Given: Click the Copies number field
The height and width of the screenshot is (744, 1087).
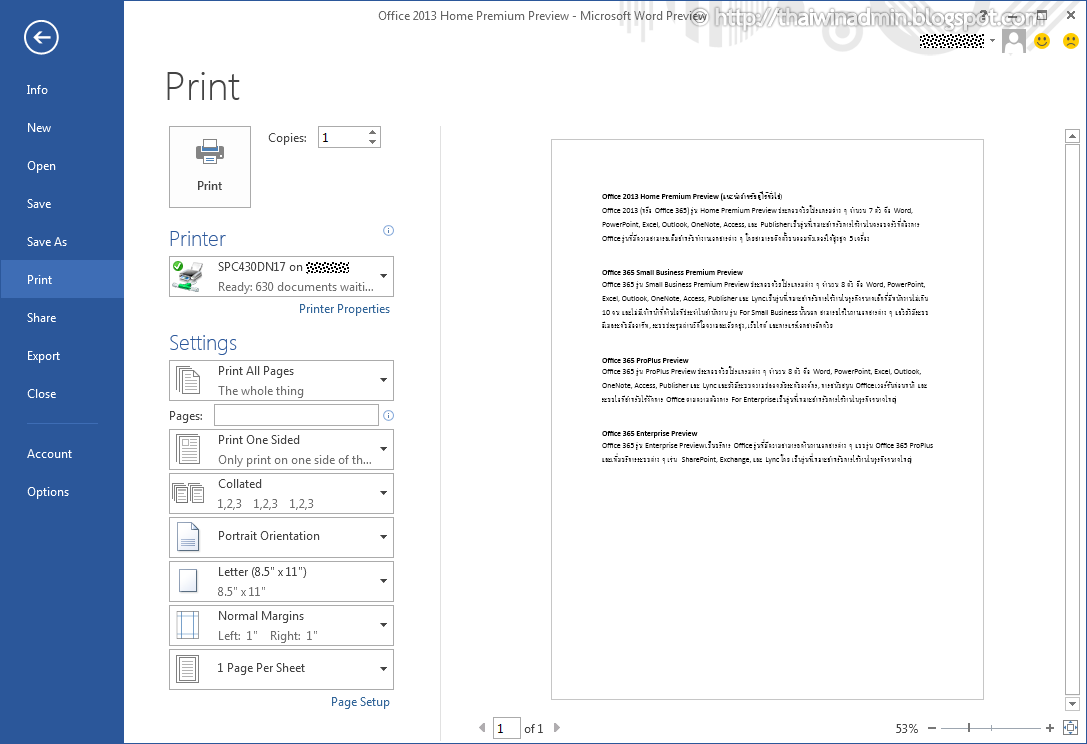Looking at the screenshot, I should (x=342, y=137).
